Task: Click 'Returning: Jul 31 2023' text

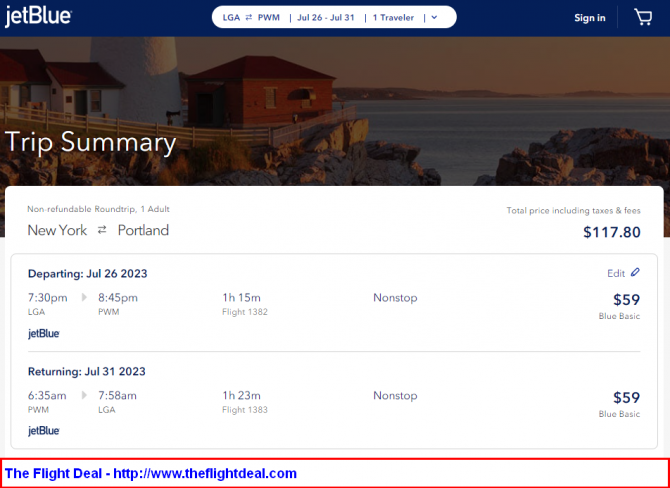Action: [87, 371]
